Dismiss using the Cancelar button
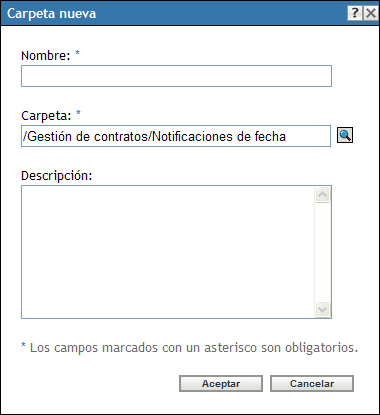Screen dimensions: 380x415 (x=312, y=384)
